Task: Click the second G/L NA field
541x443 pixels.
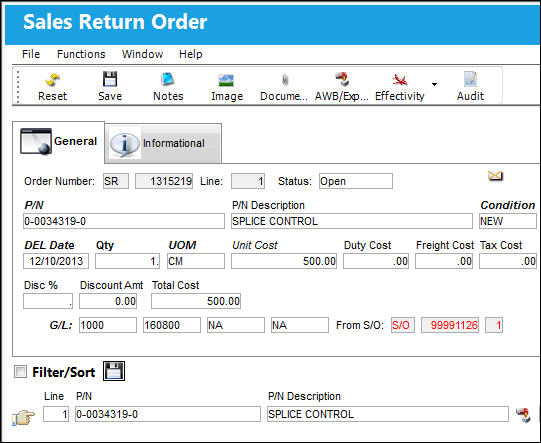Action: pyautogui.click(x=300, y=325)
